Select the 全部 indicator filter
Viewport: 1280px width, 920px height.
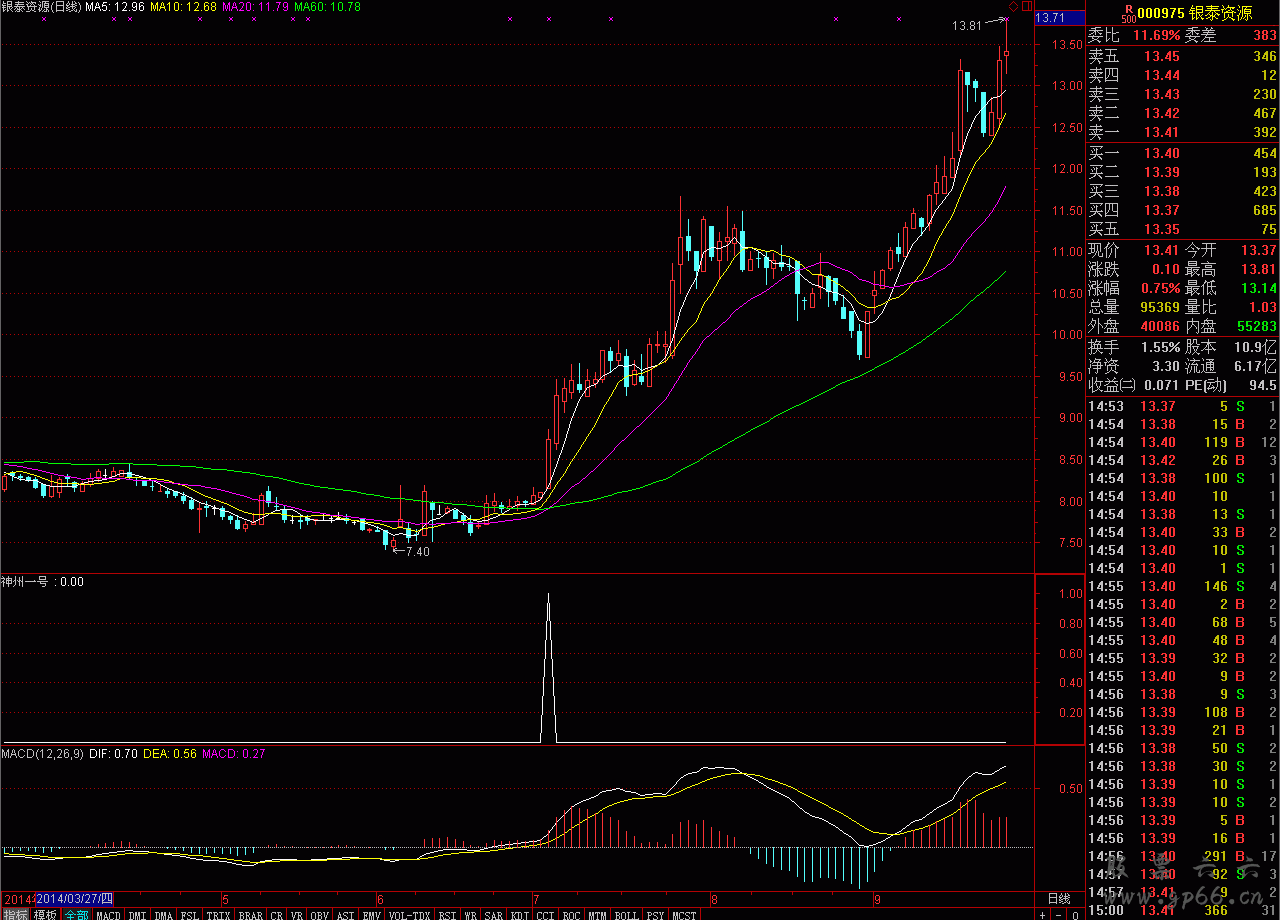[x=77, y=914]
